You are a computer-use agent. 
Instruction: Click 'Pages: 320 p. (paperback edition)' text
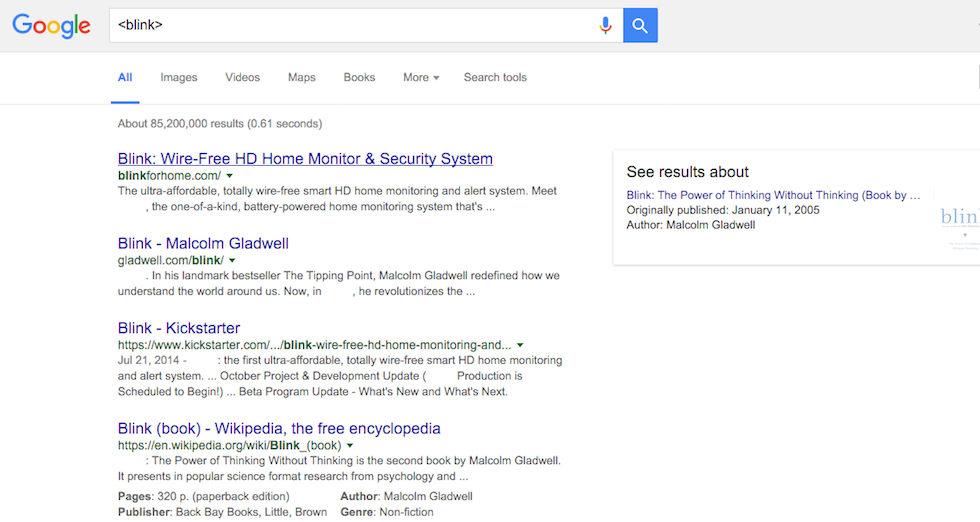point(204,496)
